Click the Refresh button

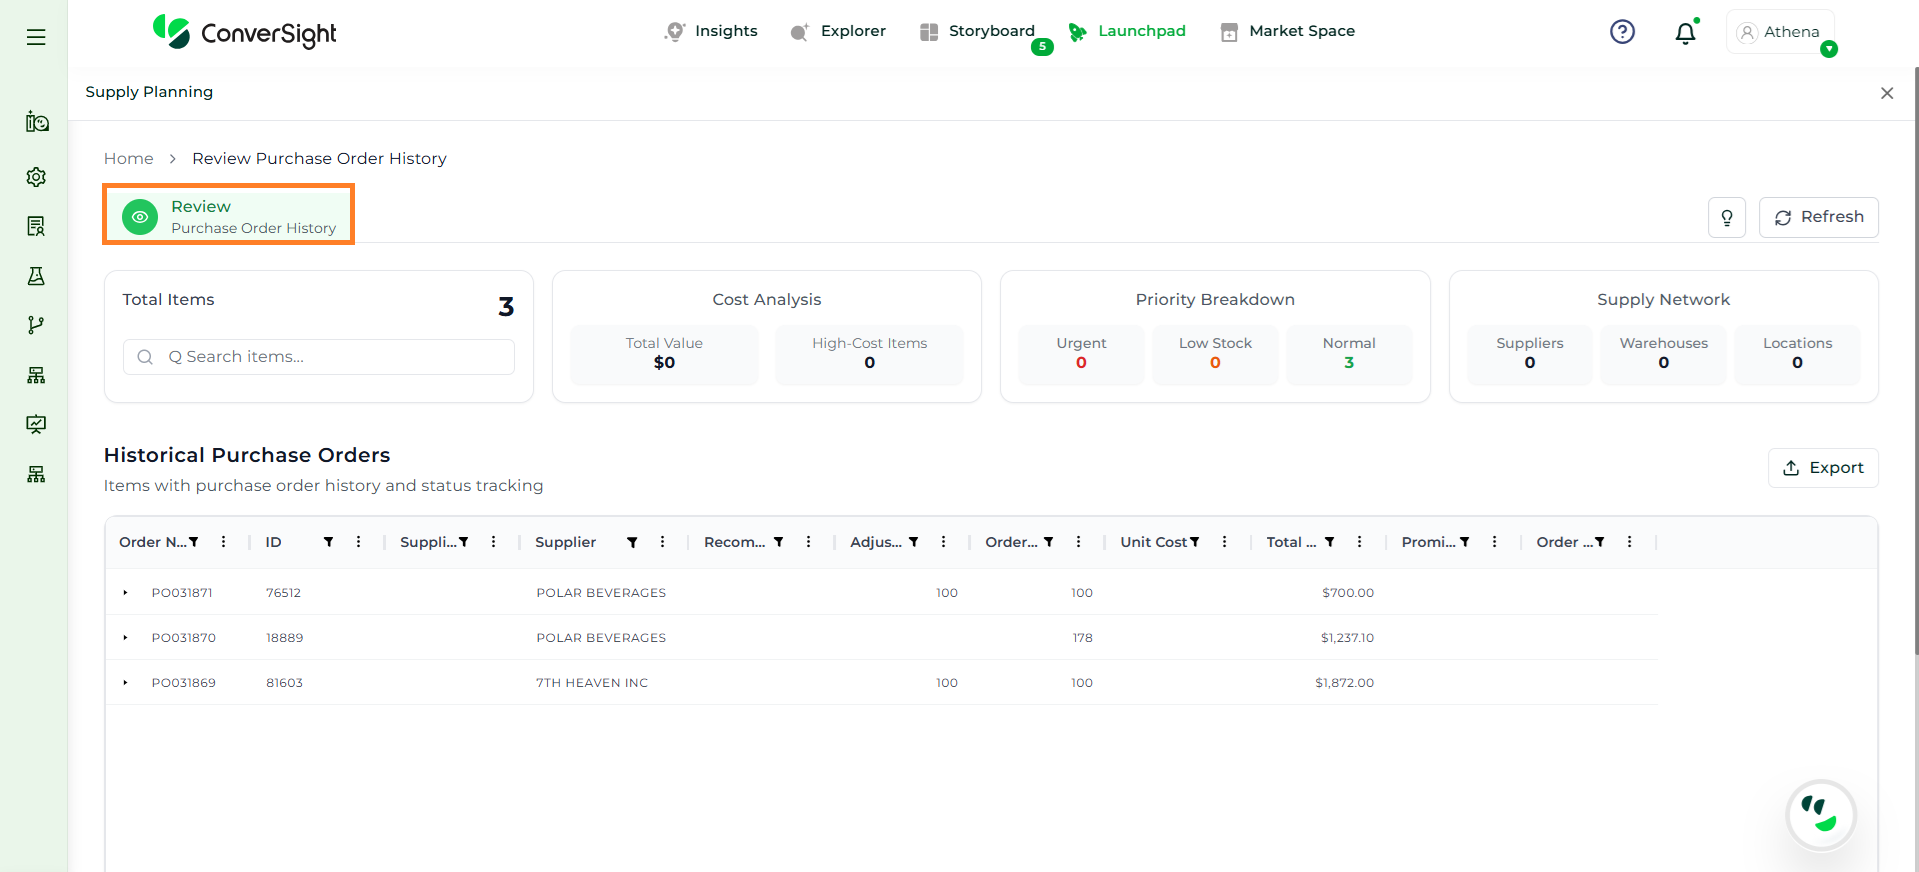(1818, 217)
